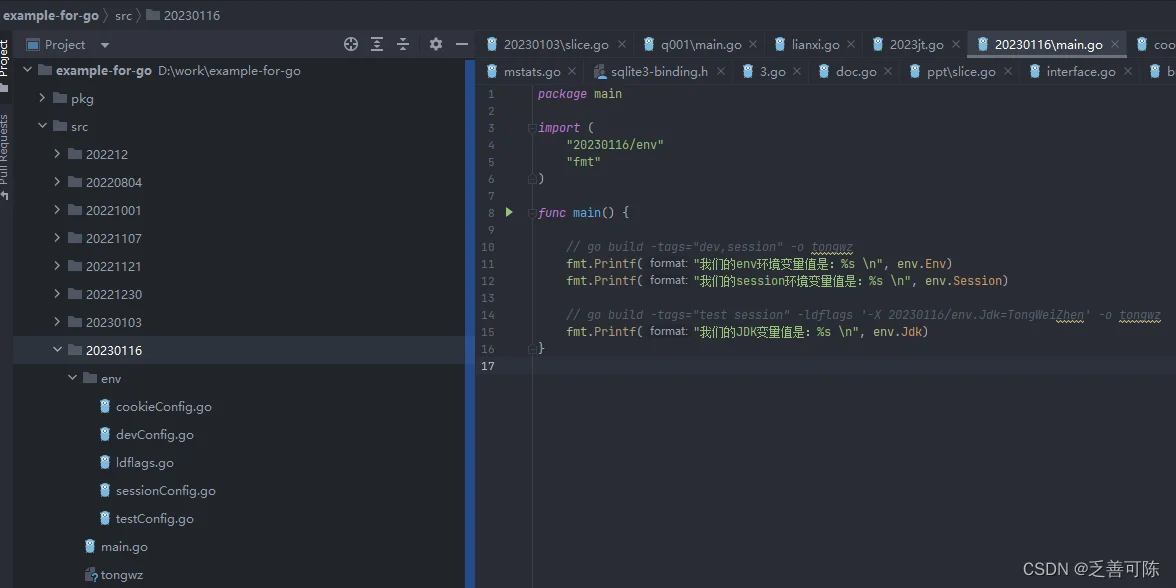Close the 20230103\slice.go tab
The image size is (1176, 588).
point(622,44)
